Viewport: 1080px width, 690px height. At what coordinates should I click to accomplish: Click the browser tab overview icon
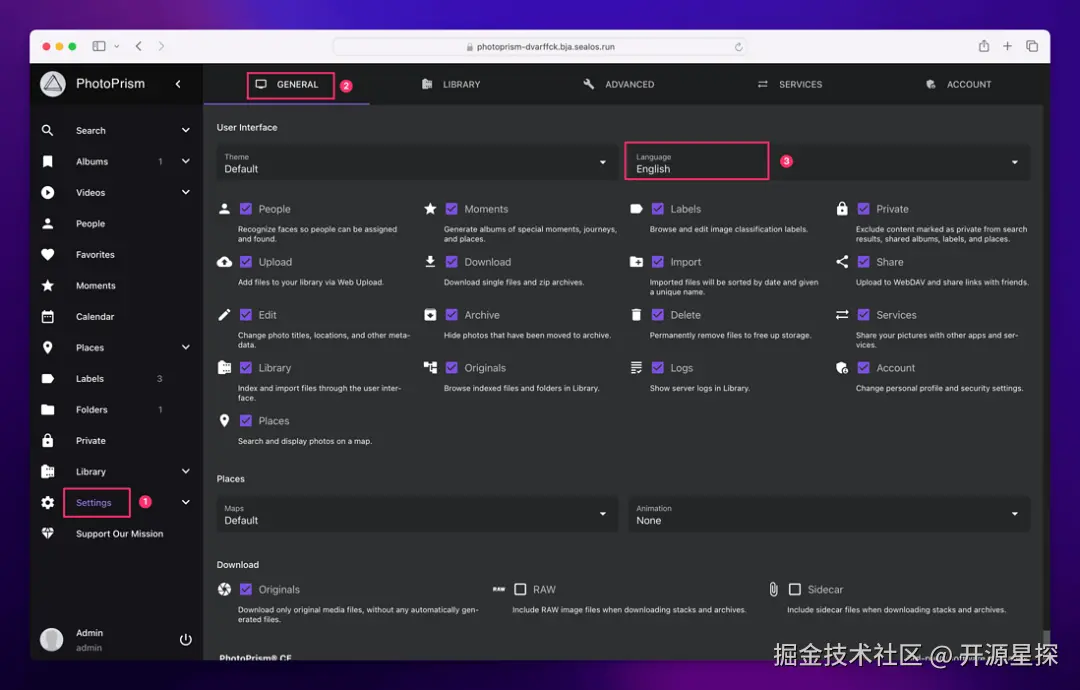[x=1032, y=45]
